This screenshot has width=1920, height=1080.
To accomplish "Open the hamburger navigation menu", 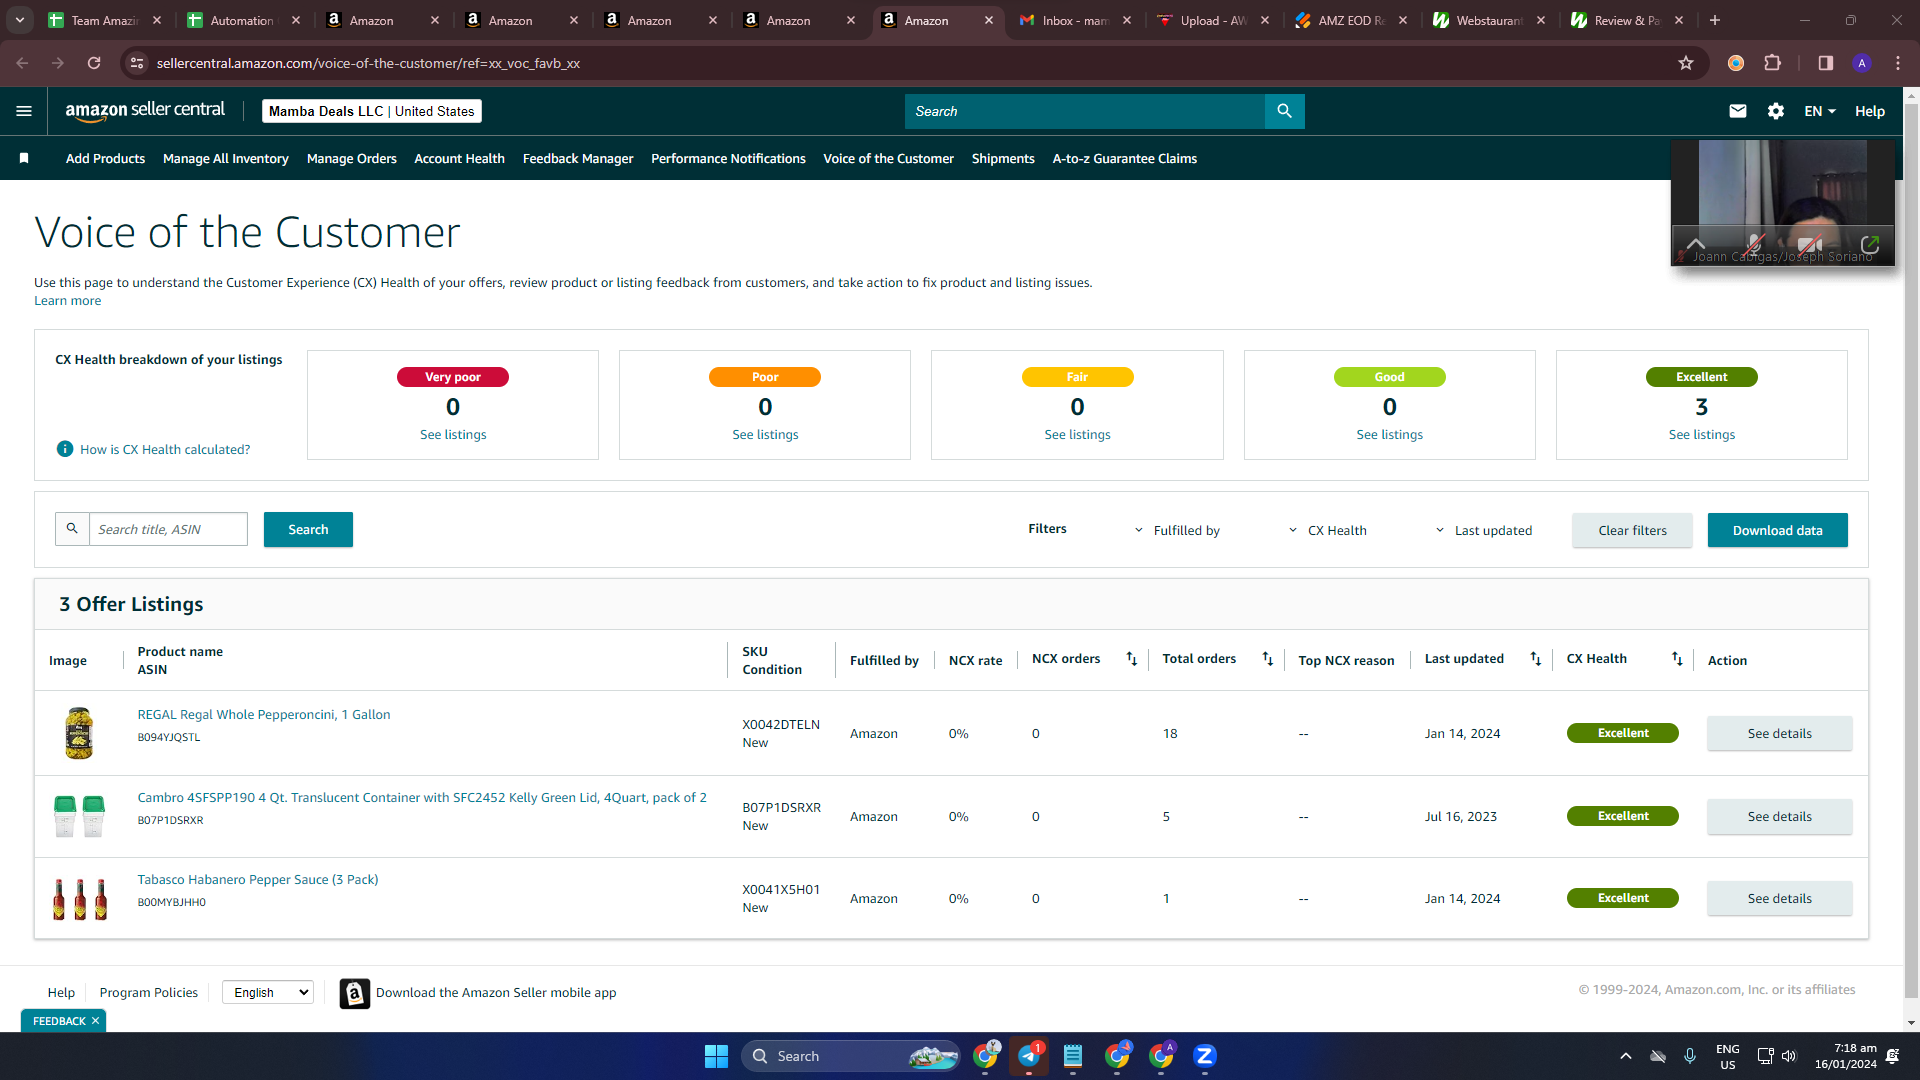I will (24, 111).
